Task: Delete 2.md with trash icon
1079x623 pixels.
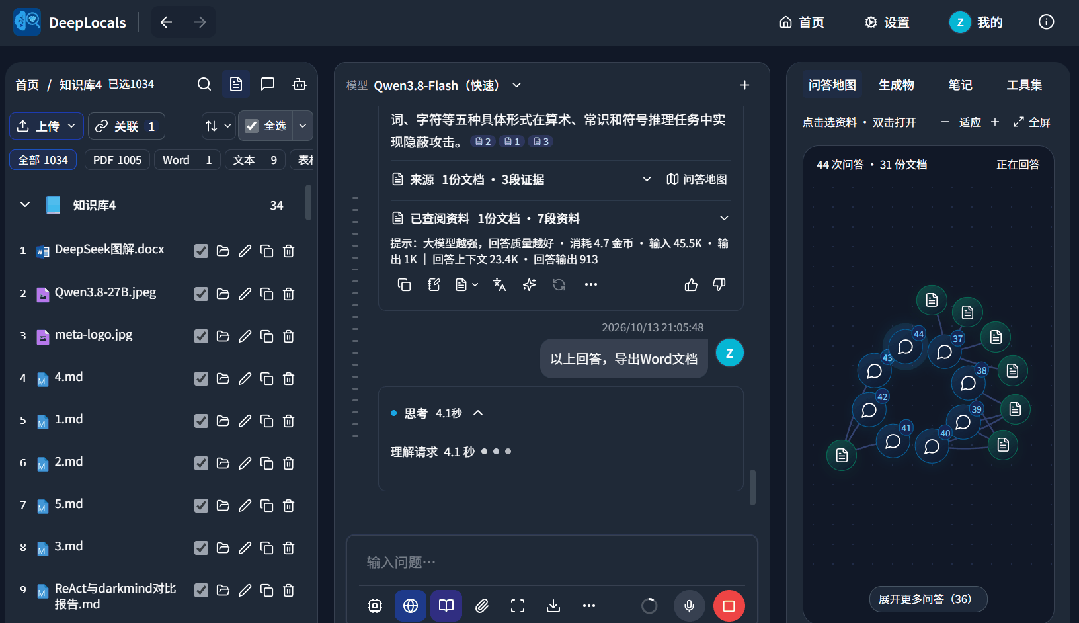Action: (x=289, y=463)
